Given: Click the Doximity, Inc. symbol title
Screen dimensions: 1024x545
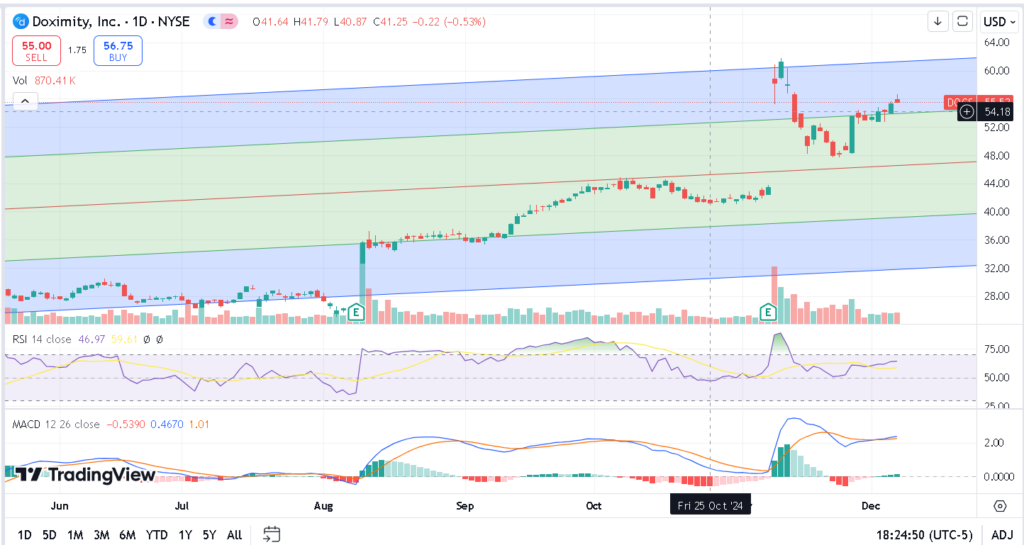Looking at the screenshot, I should [111, 22].
